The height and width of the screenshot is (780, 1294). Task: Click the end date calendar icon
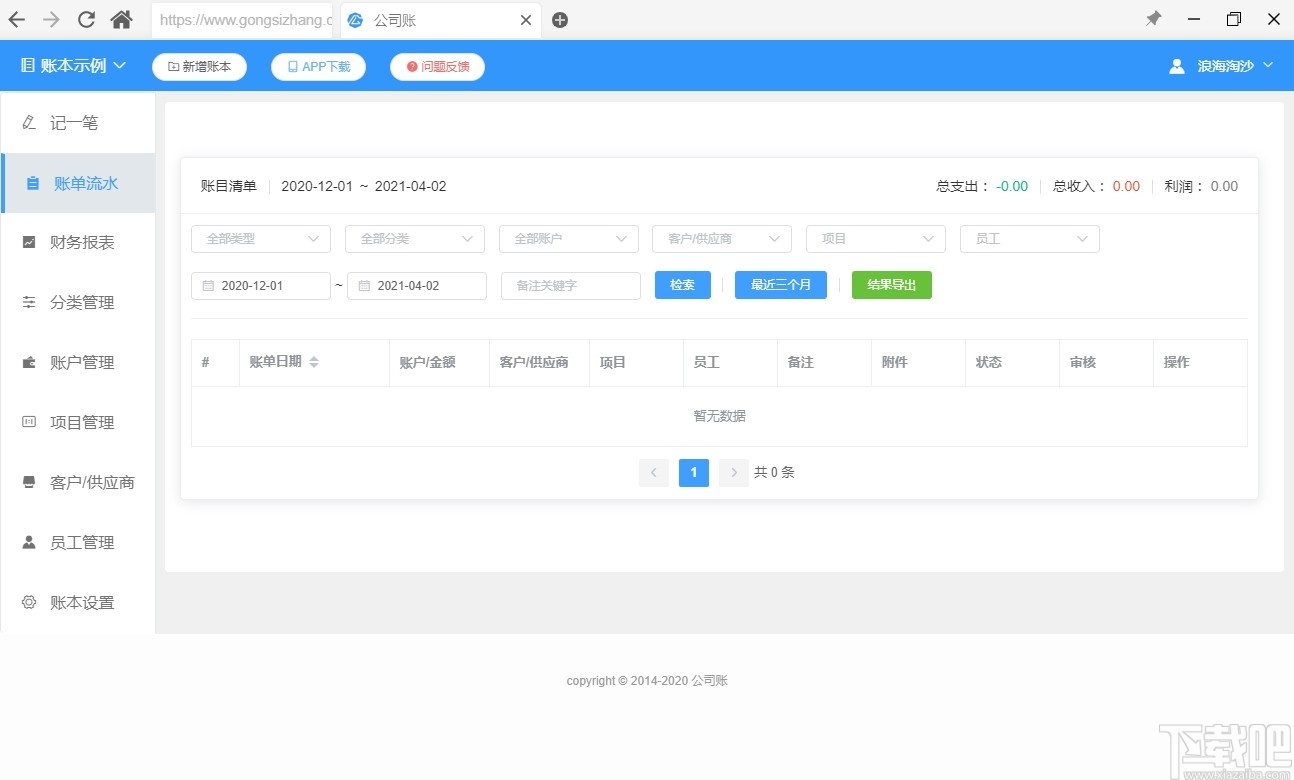click(x=364, y=286)
